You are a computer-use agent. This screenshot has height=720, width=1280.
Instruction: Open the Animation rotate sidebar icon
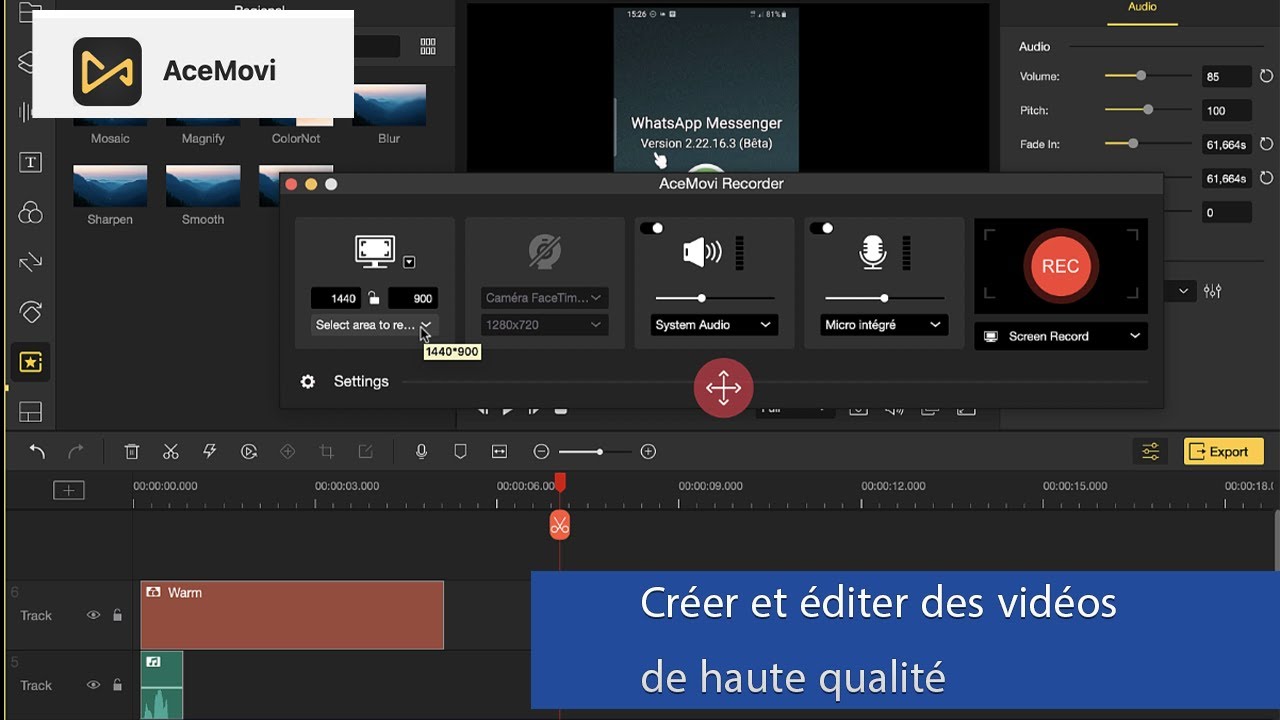(x=31, y=312)
